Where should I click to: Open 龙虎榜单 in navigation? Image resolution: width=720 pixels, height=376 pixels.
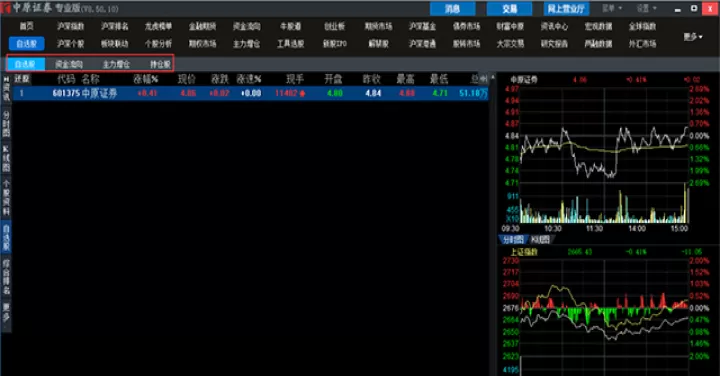158,26
